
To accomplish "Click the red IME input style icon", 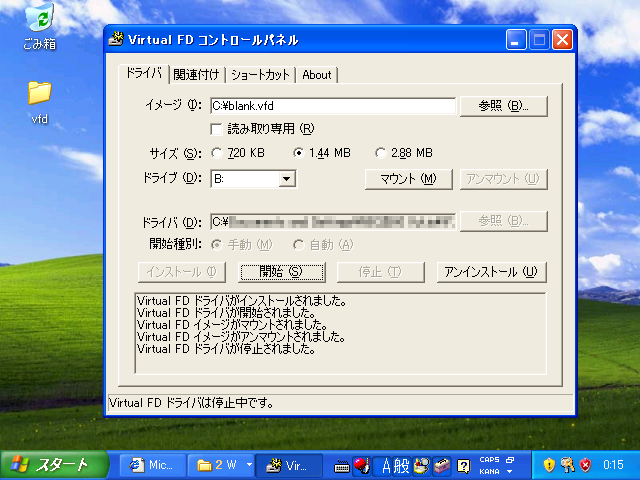I will [361, 465].
